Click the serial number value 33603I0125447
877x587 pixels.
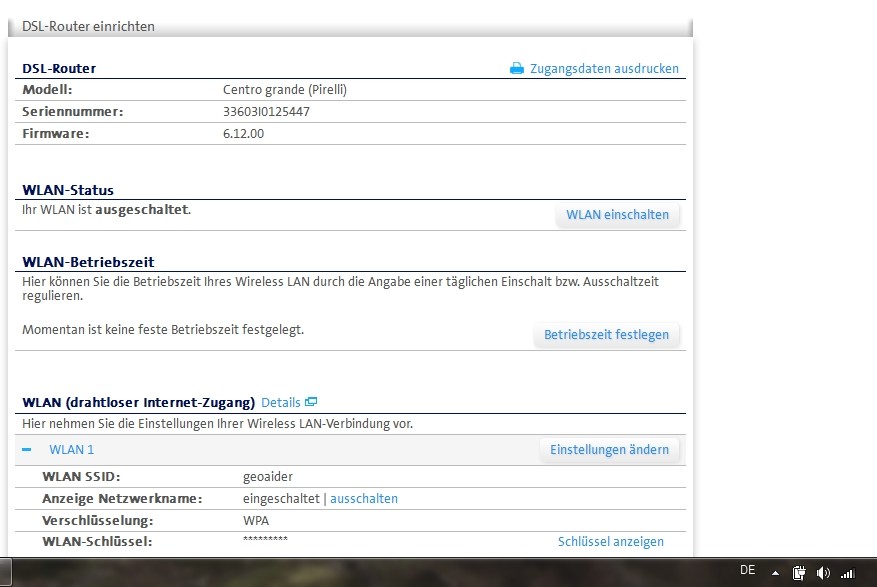click(266, 112)
